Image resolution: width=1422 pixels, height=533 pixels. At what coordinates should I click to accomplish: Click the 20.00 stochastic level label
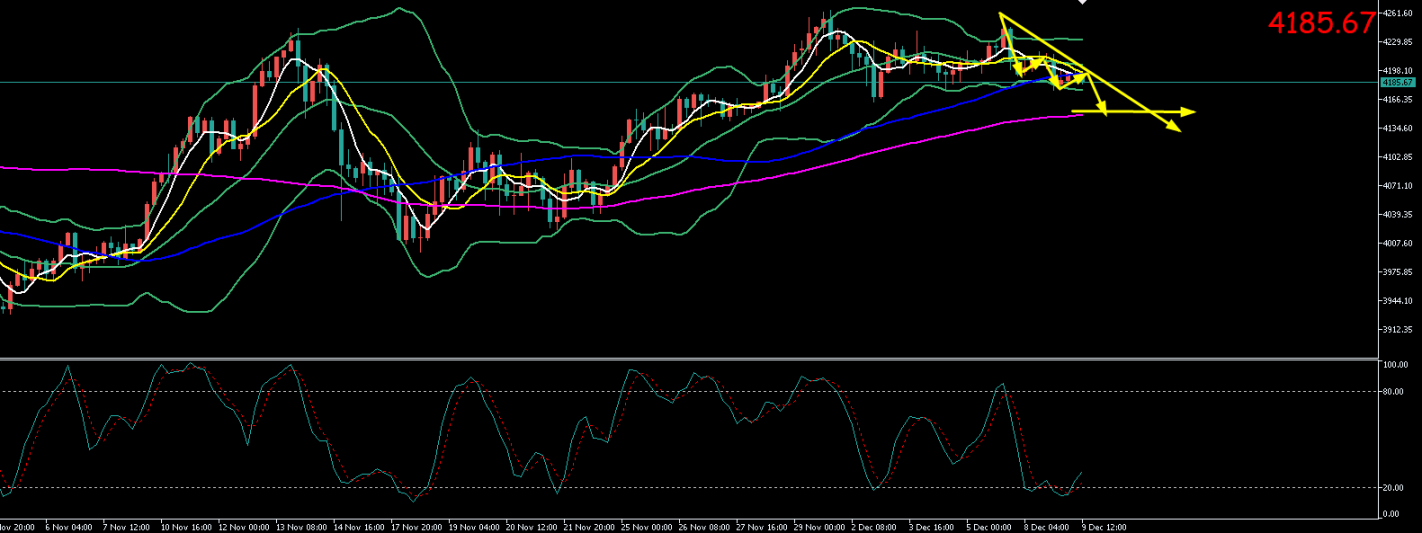click(1395, 488)
